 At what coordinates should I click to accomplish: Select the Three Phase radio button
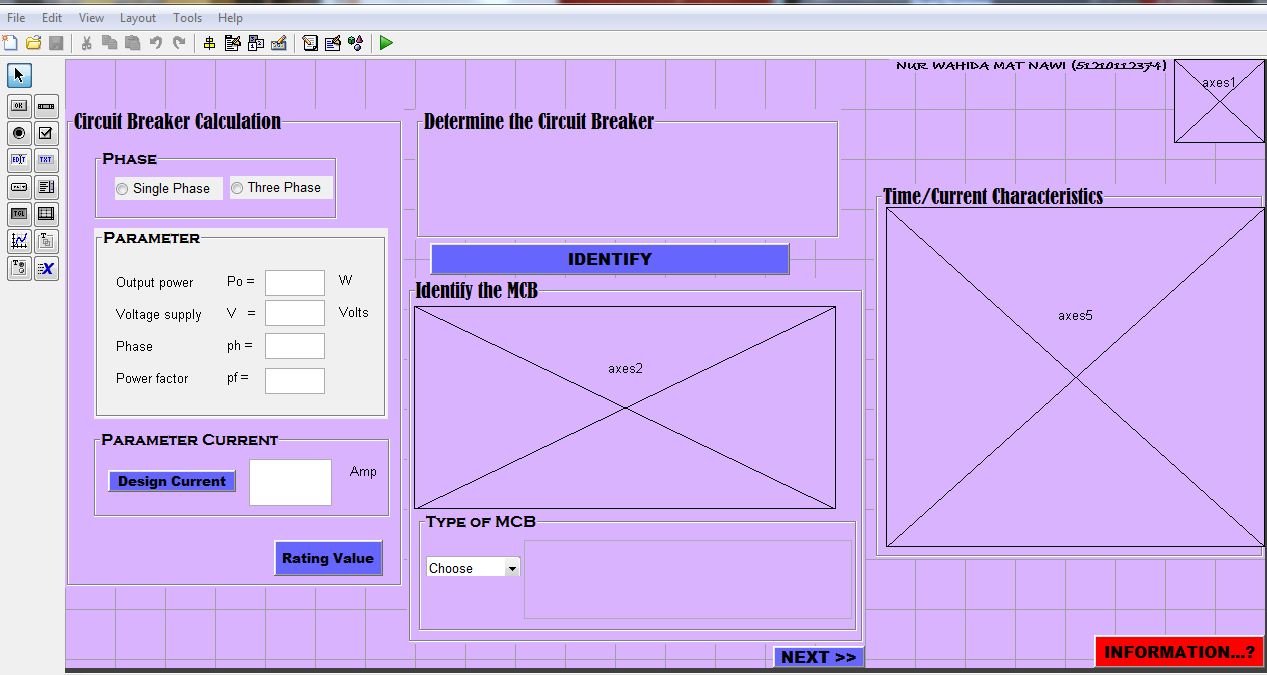[x=237, y=187]
